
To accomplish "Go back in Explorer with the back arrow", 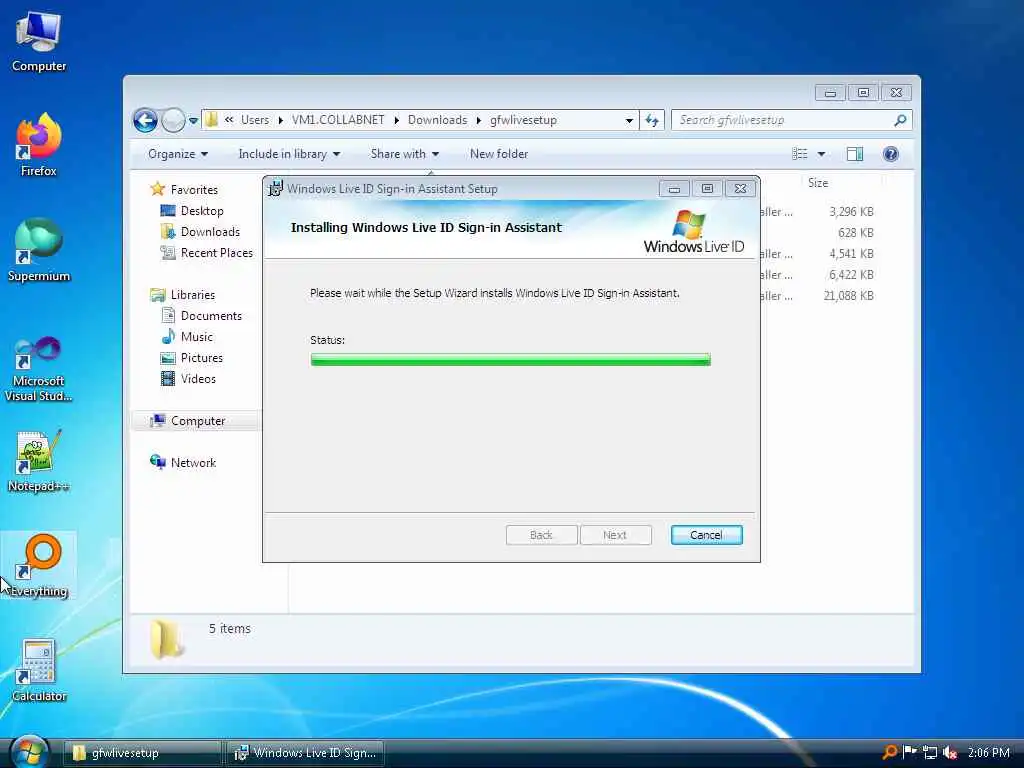I will tap(146, 120).
